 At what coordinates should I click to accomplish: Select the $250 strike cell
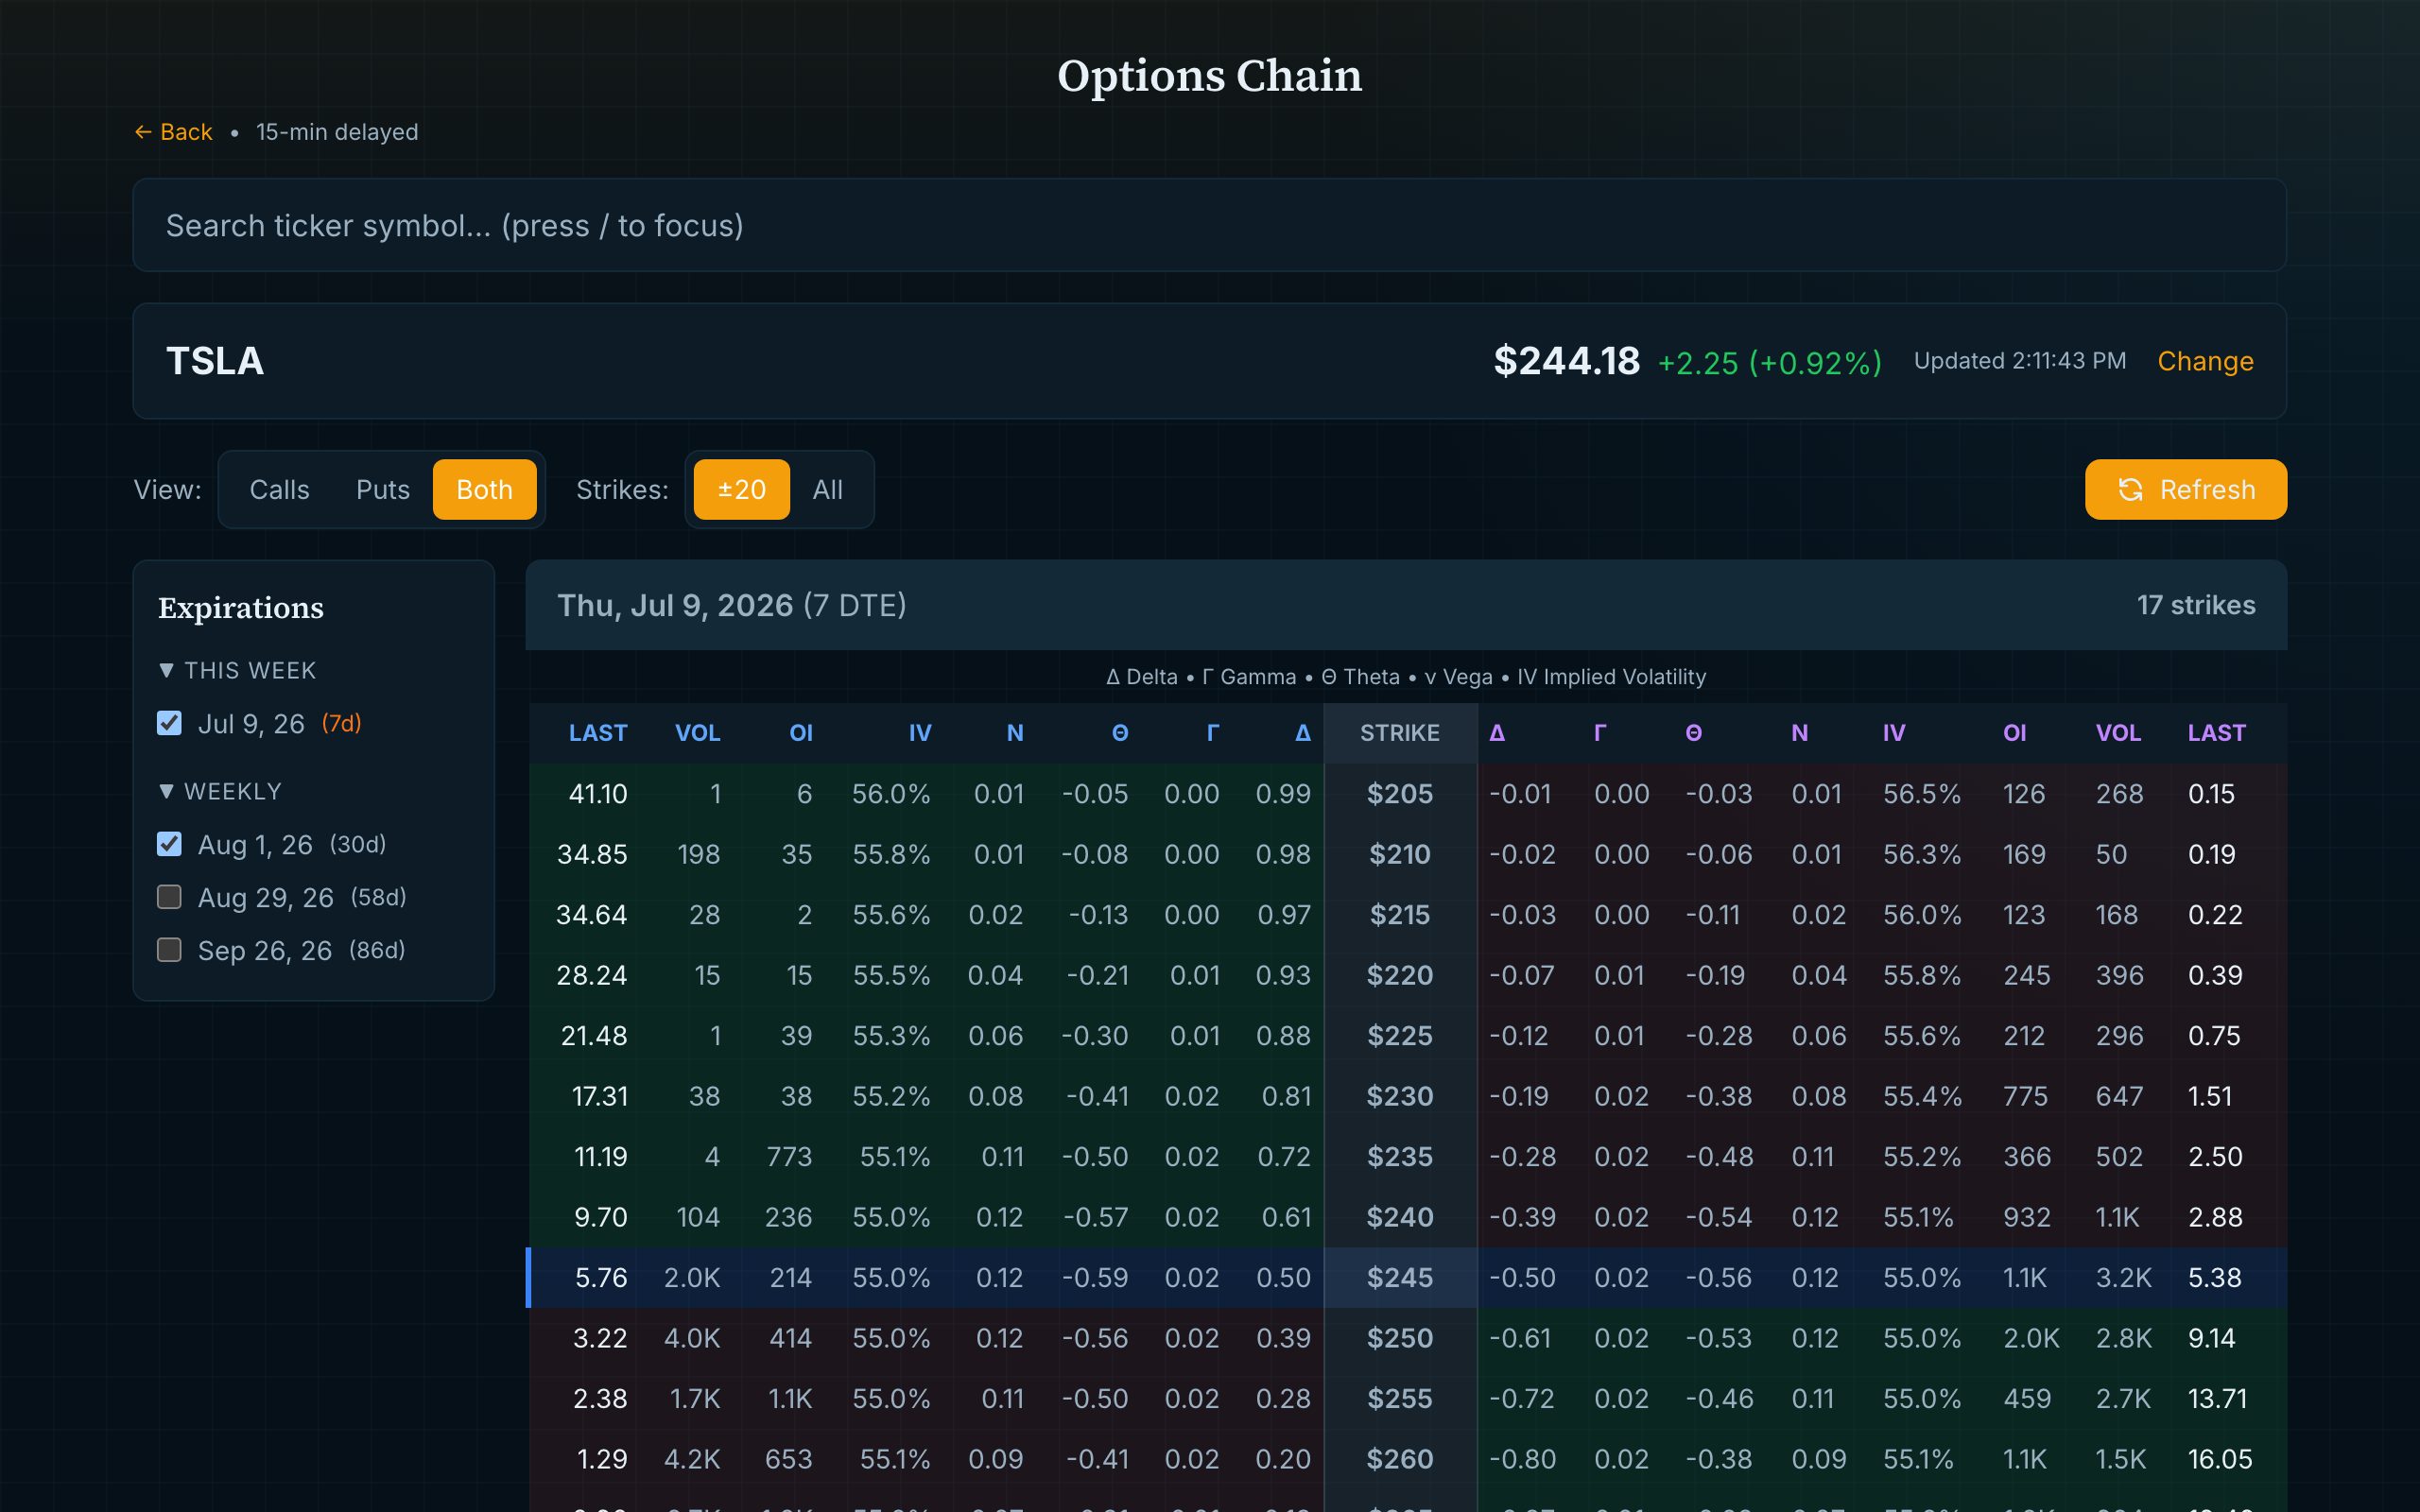click(1400, 1338)
